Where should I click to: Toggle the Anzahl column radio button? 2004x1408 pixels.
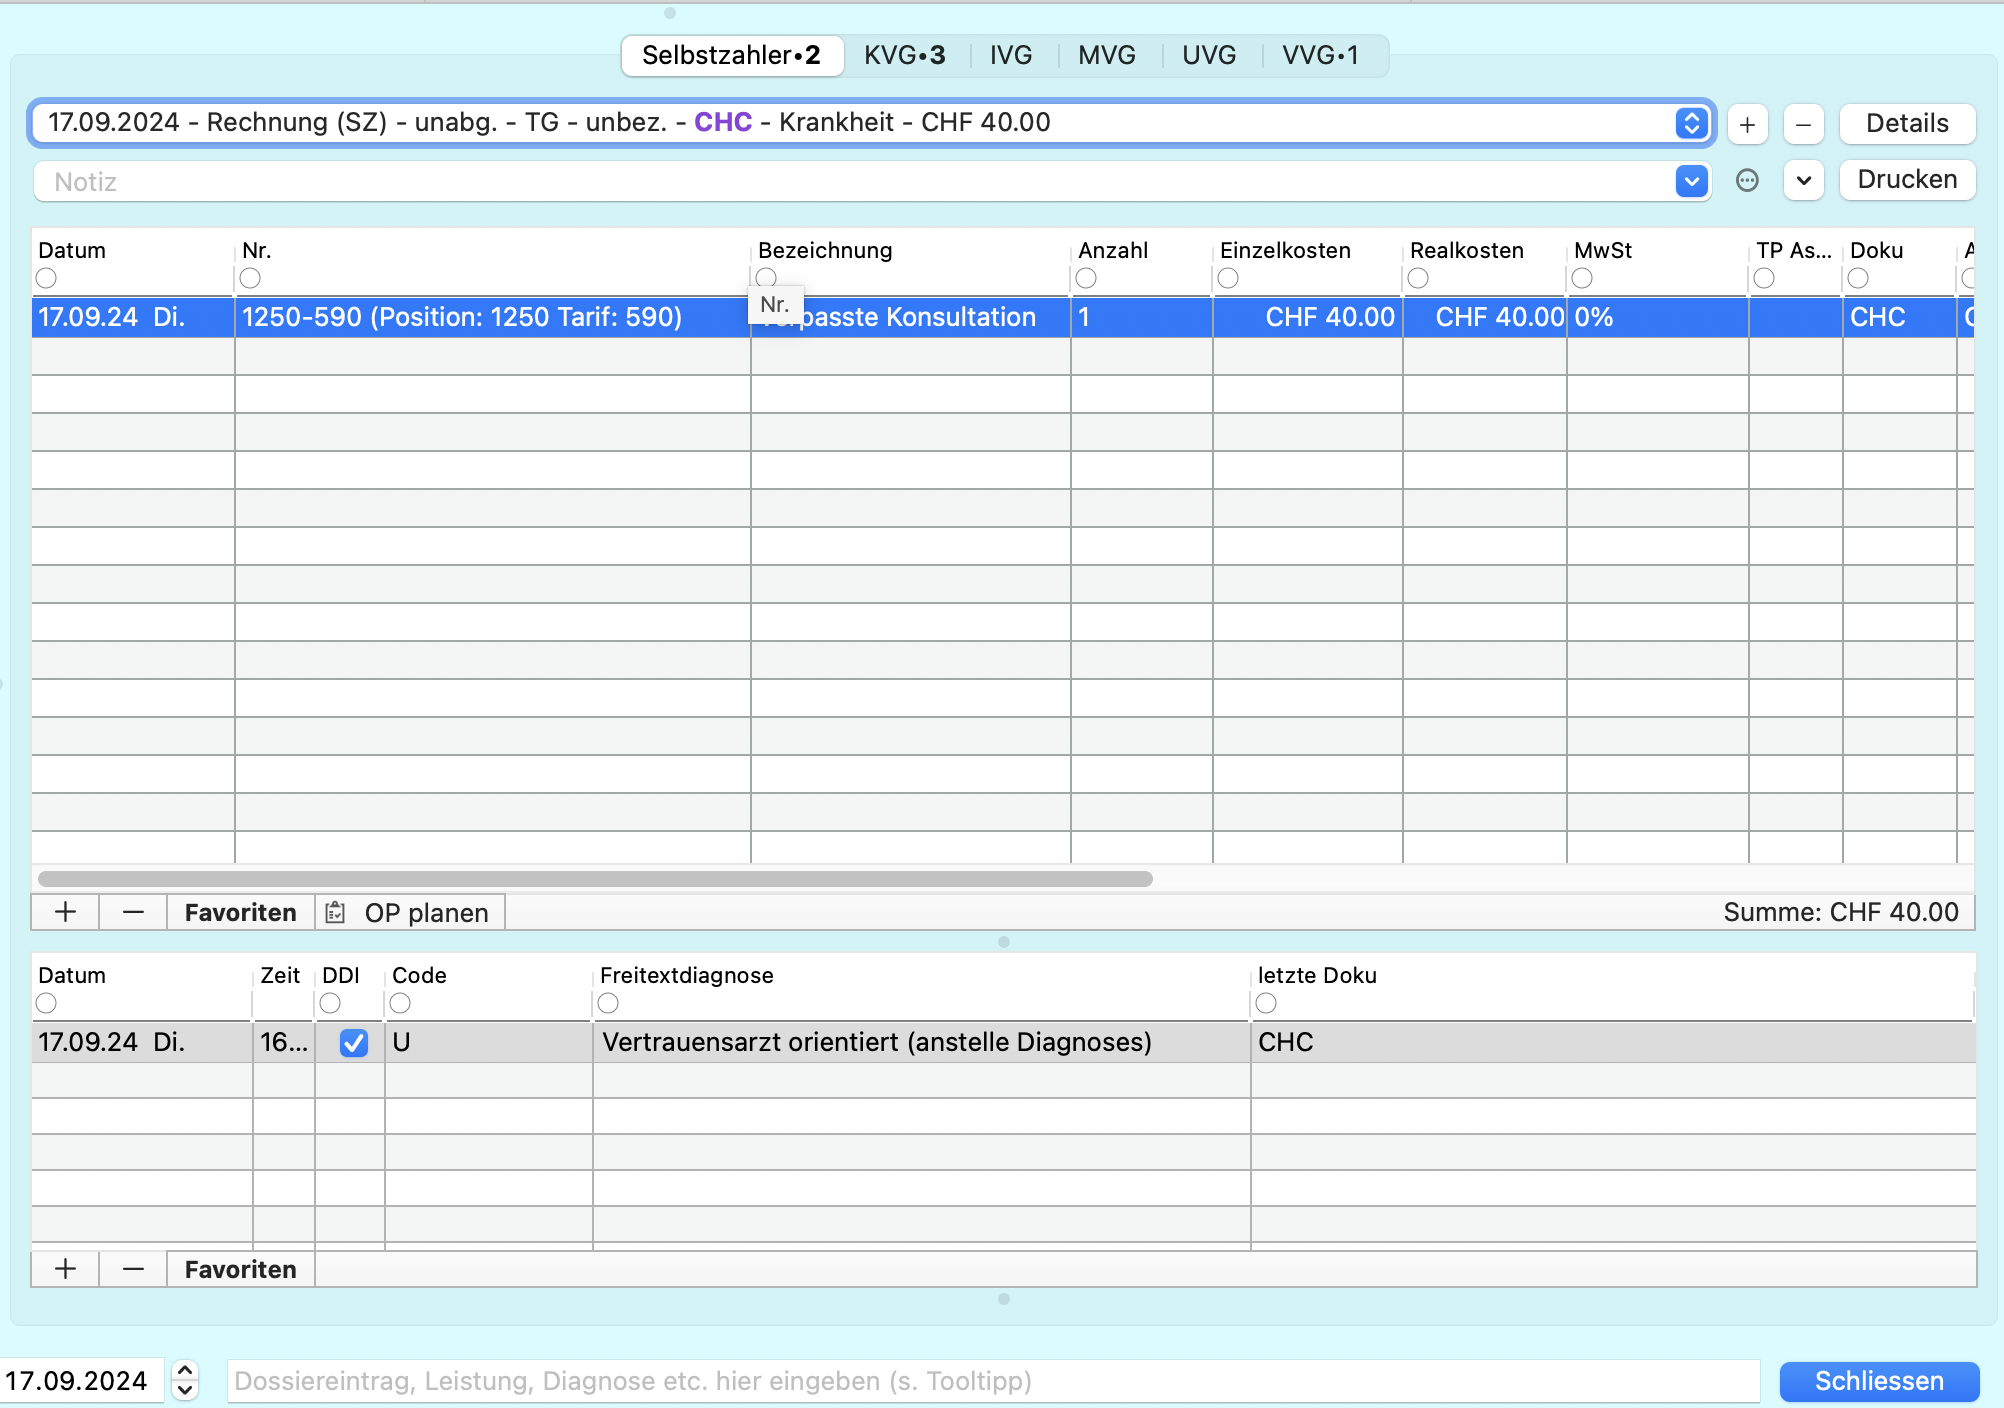(x=1086, y=278)
